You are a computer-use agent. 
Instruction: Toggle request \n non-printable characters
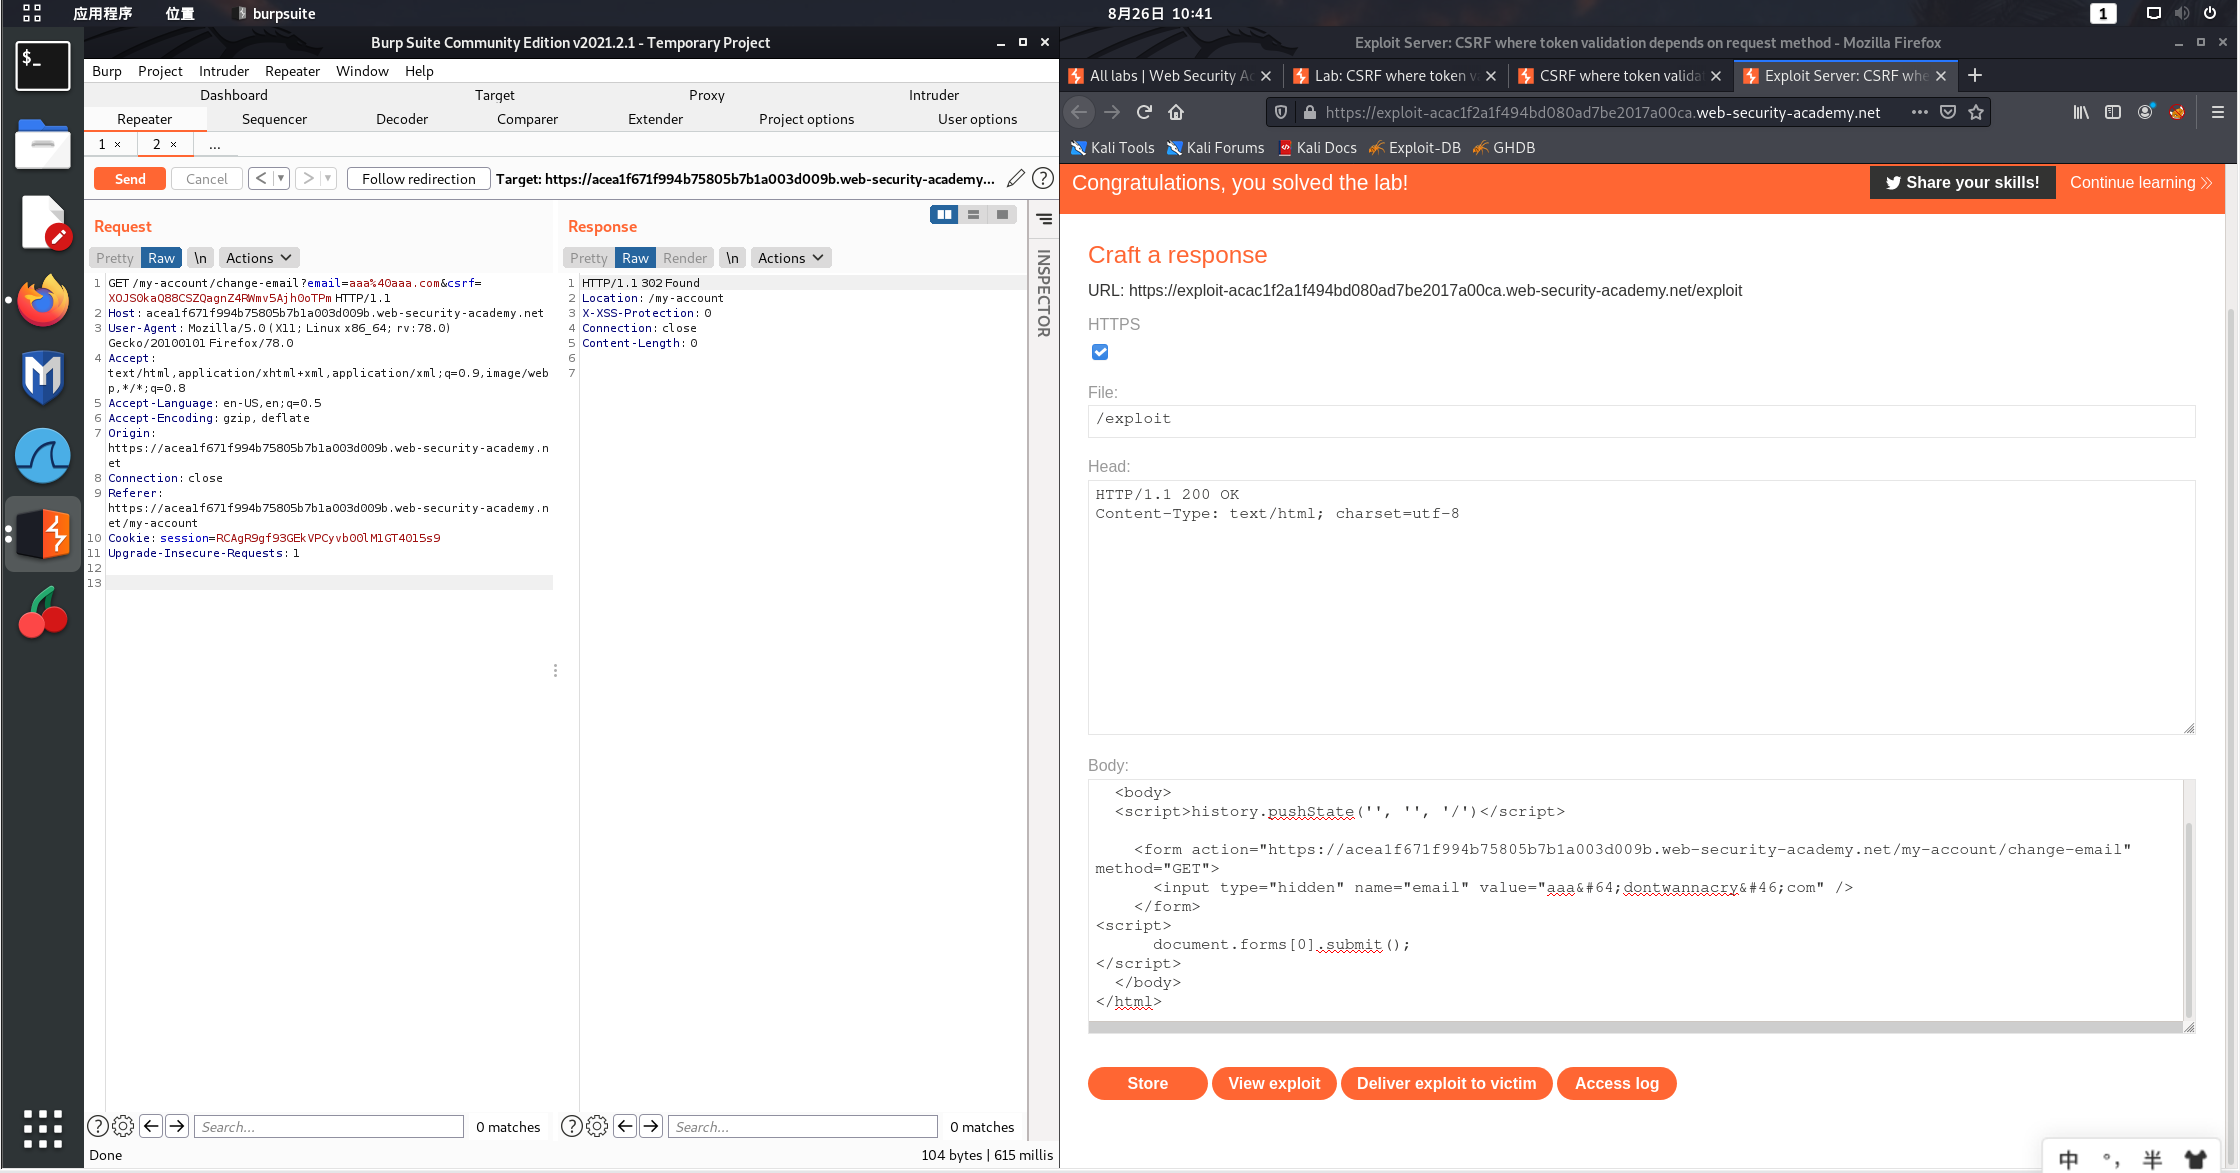point(200,258)
